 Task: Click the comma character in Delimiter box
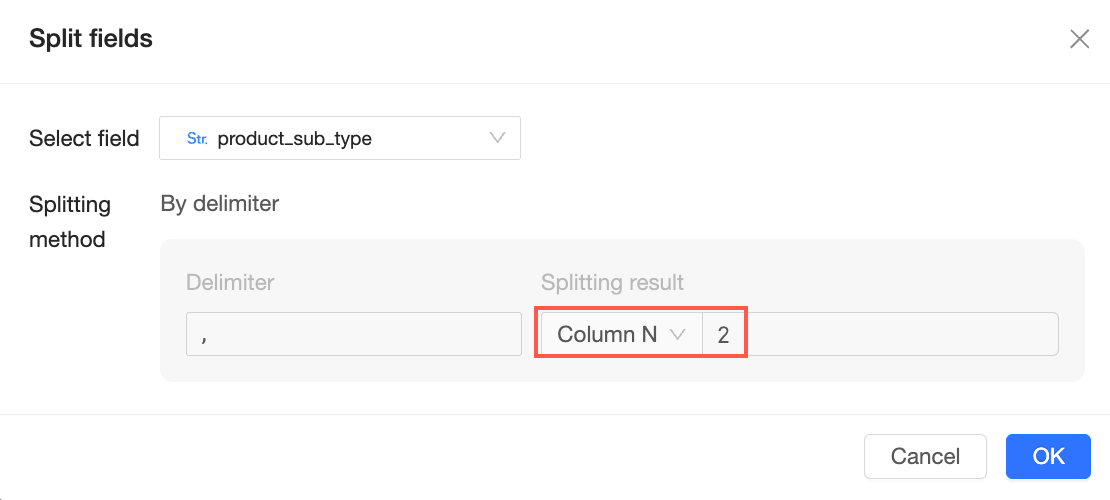[204, 337]
